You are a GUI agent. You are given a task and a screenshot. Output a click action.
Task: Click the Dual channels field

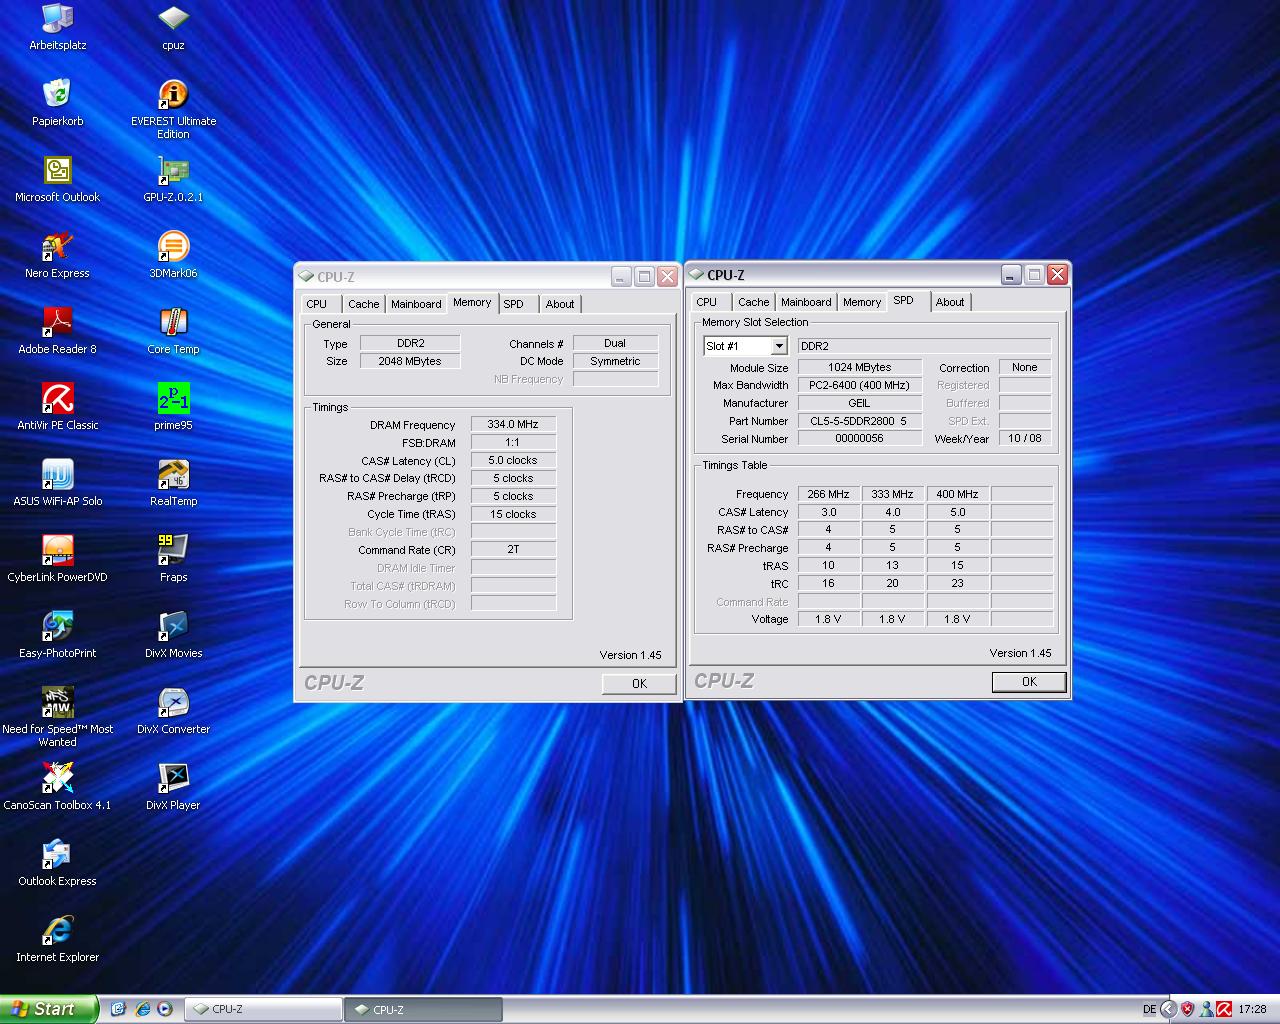click(x=615, y=343)
